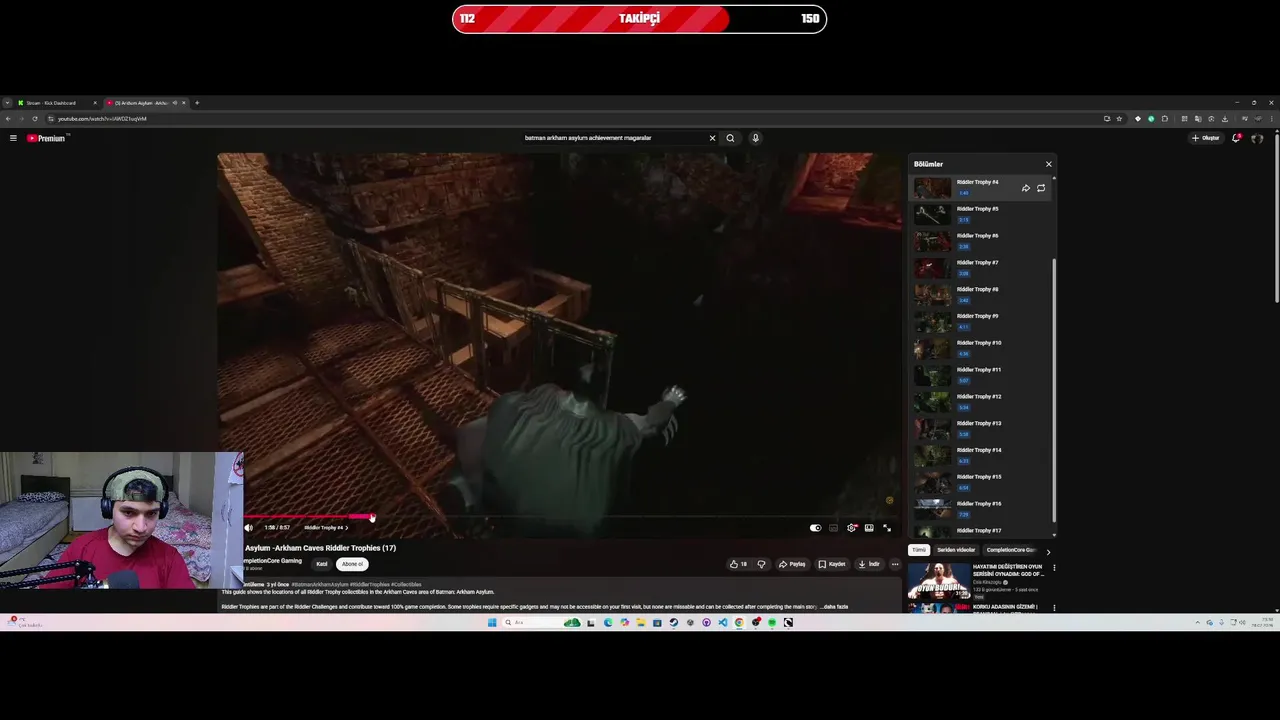
Task: Like the video with thumbs up
Action: [739, 564]
